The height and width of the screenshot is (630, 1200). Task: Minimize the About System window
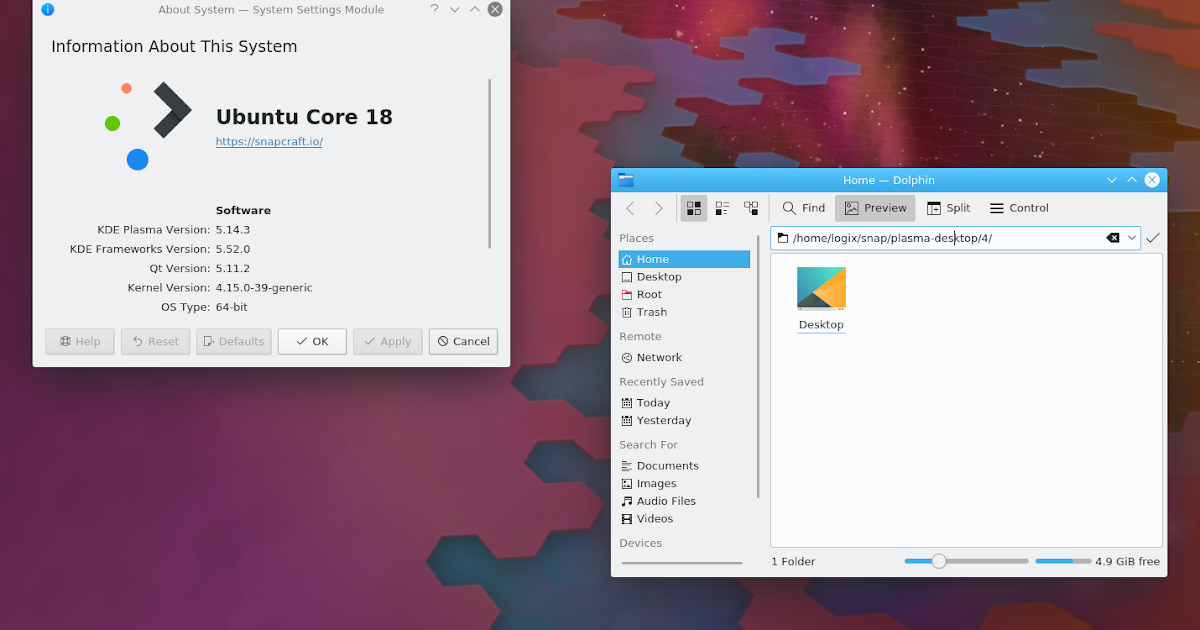tap(455, 9)
